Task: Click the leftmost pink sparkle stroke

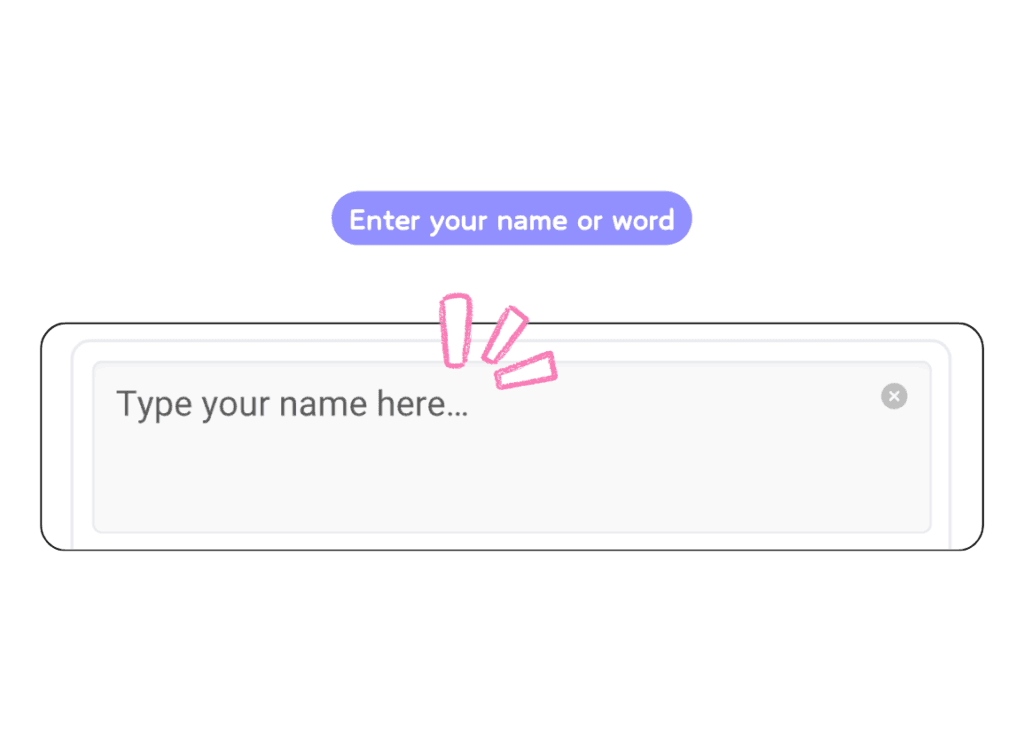Action: (456, 330)
